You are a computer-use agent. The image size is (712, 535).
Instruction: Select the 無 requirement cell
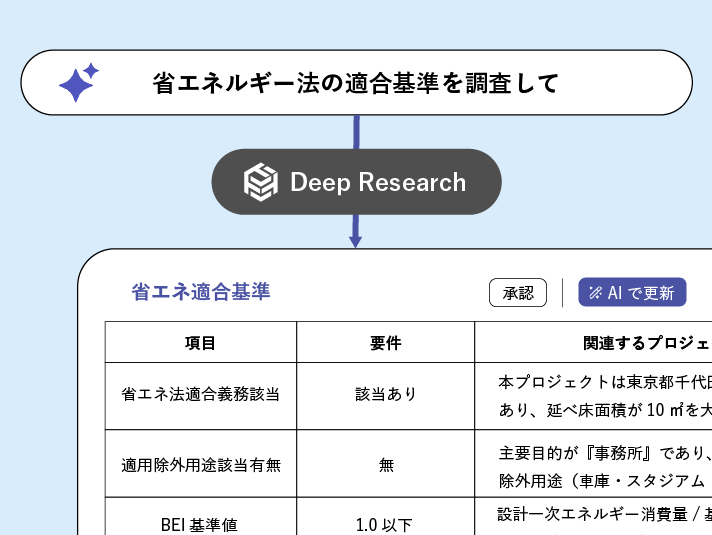coord(385,464)
